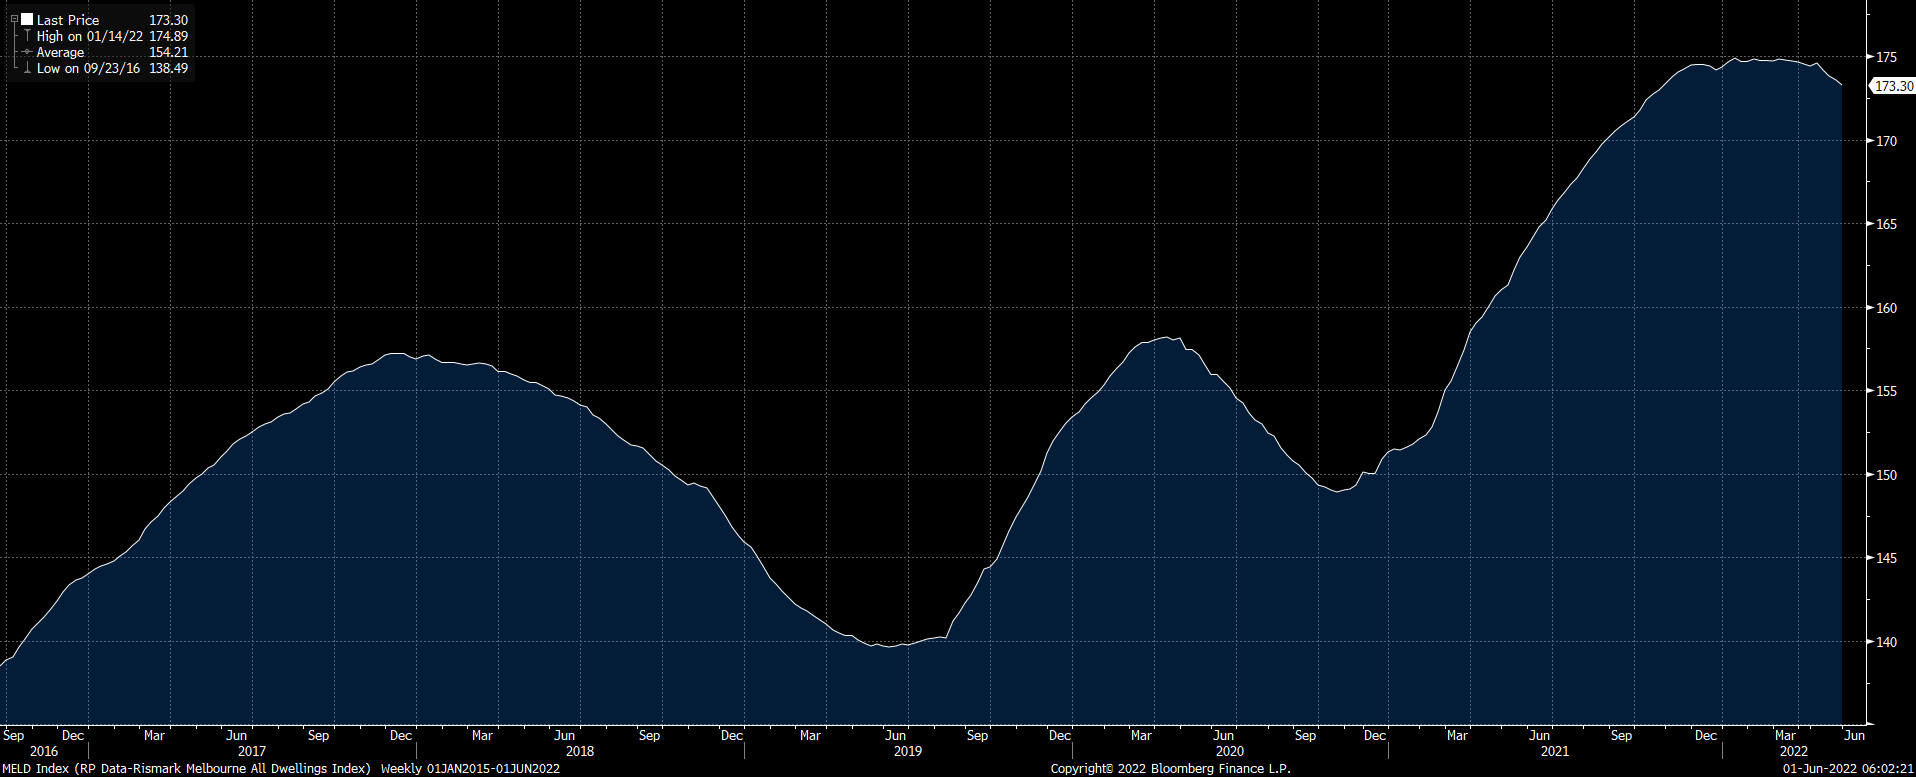Click the Bloomberg Finance copyright text

pyautogui.click(x=1170, y=768)
